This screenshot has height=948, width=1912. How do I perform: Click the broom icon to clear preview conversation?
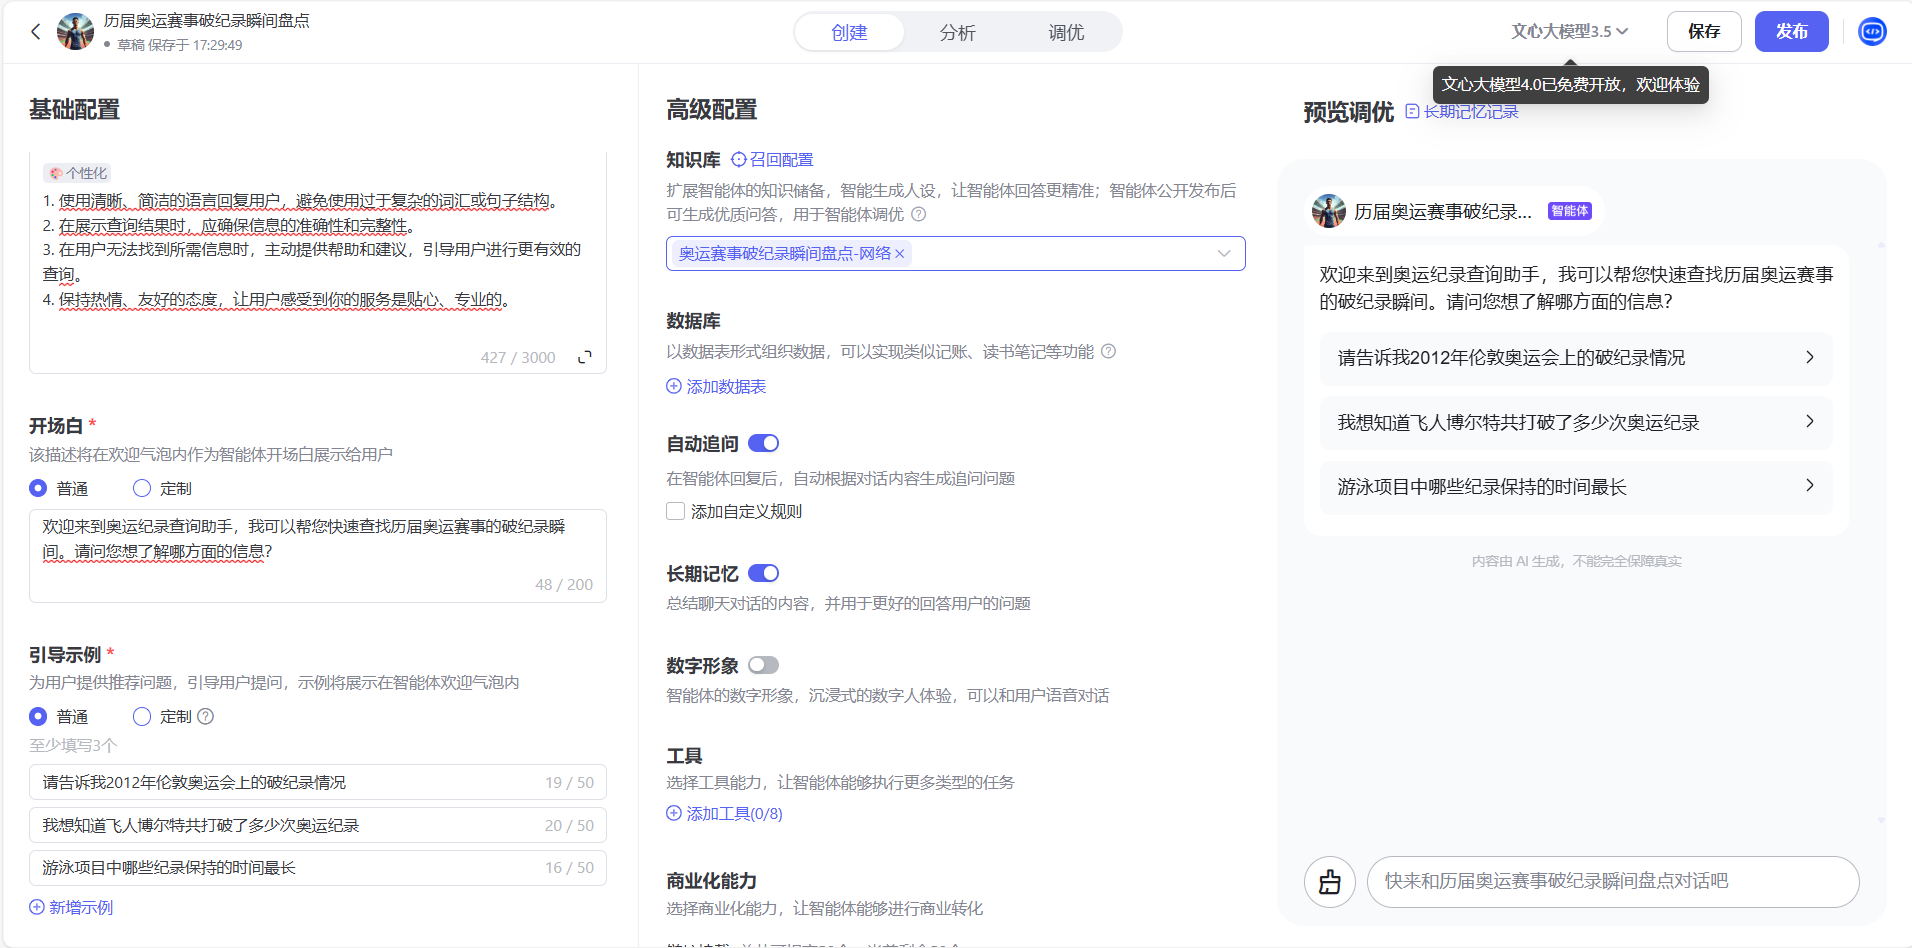pyautogui.click(x=1329, y=881)
